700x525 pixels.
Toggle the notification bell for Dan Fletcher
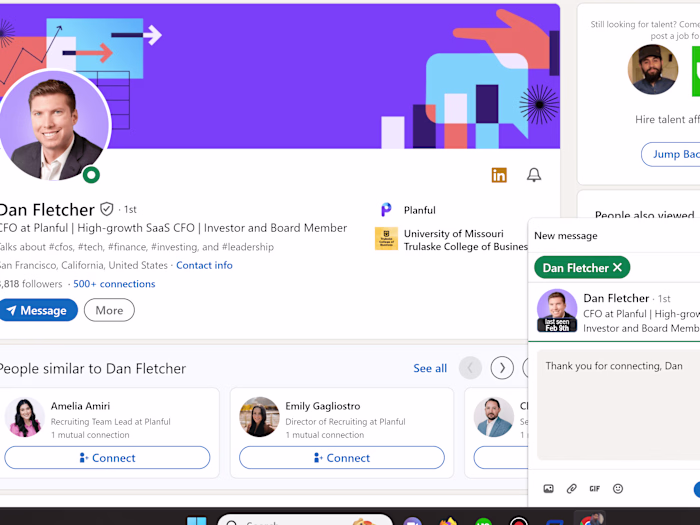(533, 175)
